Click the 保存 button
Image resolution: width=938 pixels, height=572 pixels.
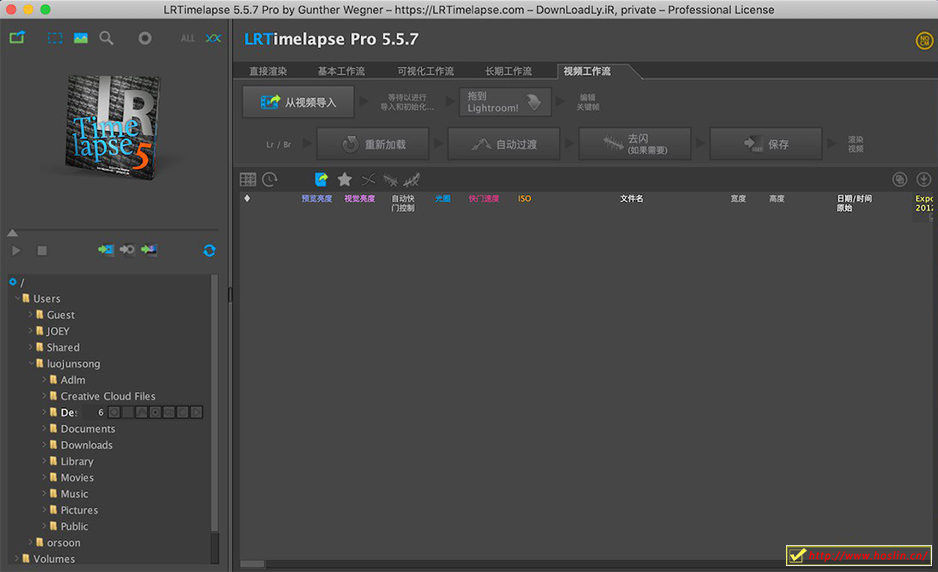(x=766, y=144)
